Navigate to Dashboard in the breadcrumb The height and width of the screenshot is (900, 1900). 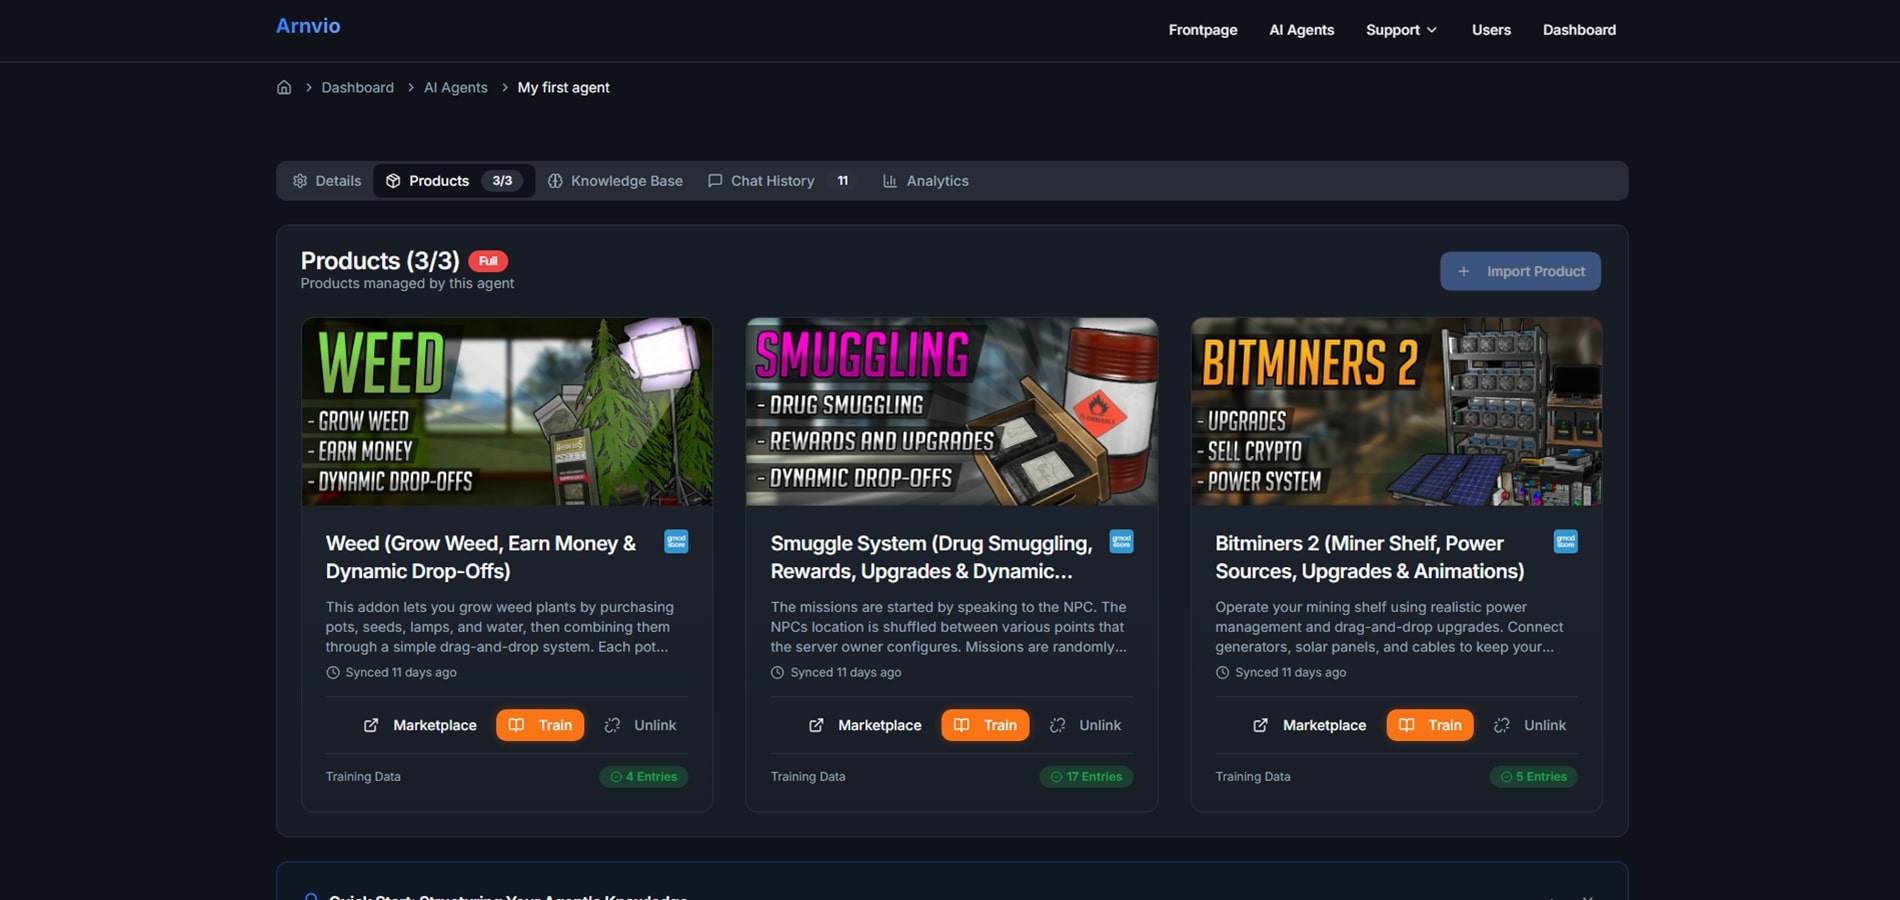pos(357,87)
